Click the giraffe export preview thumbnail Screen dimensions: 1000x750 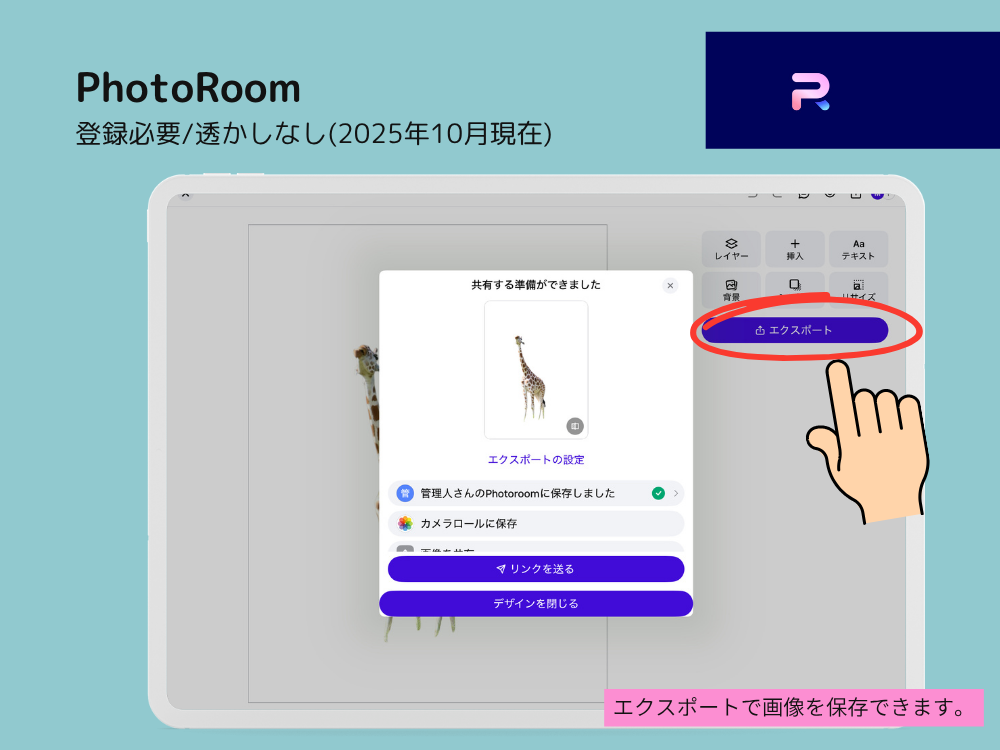pos(535,369)
